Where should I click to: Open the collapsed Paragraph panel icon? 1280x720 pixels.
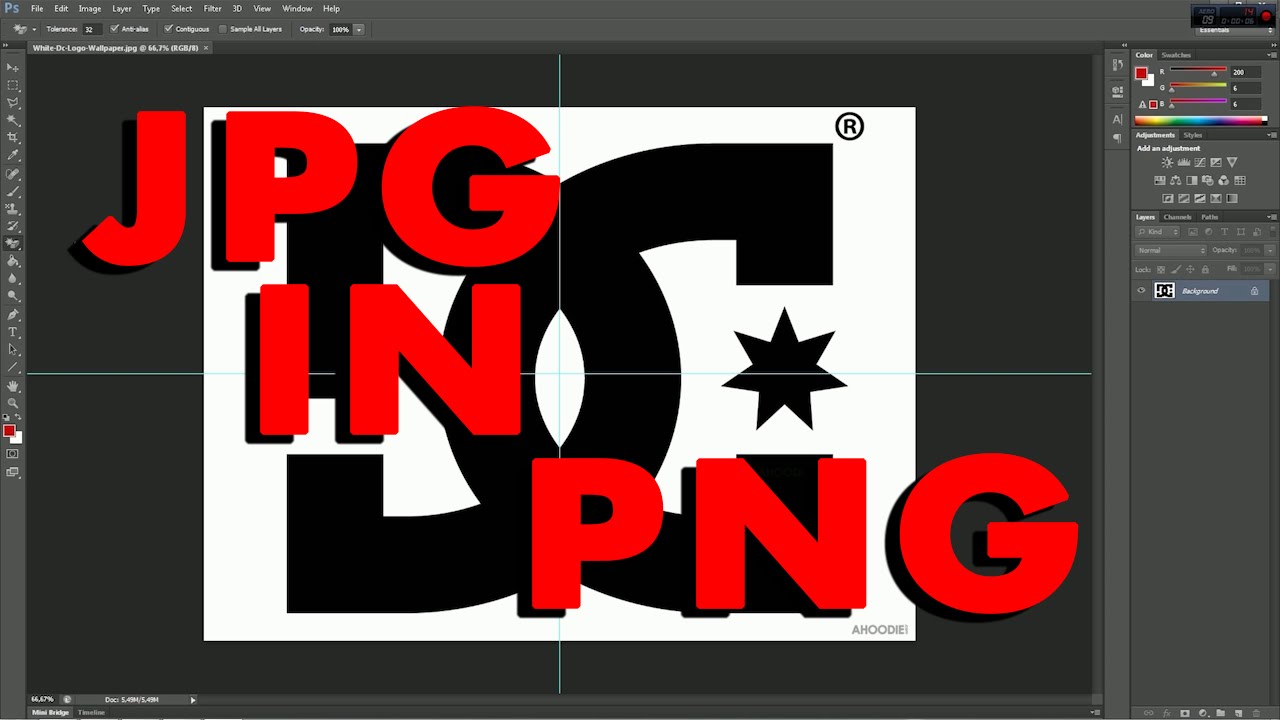click(1117, 139)
